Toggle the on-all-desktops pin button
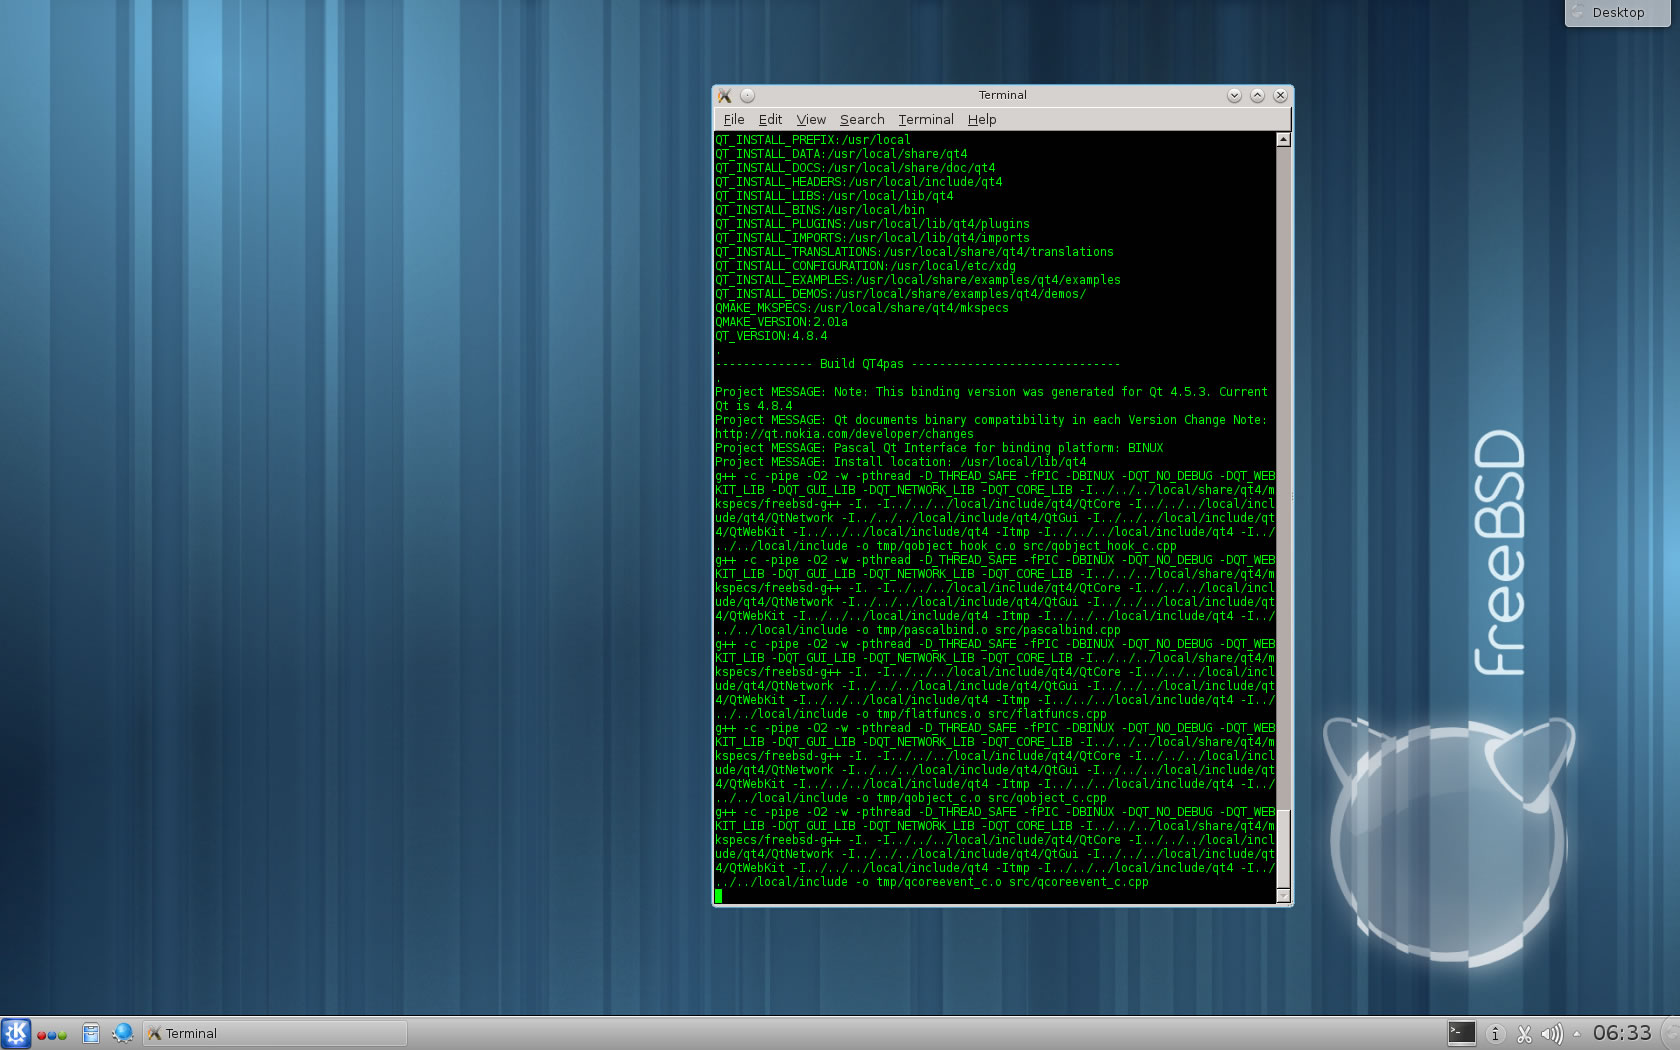 point(747,95)
